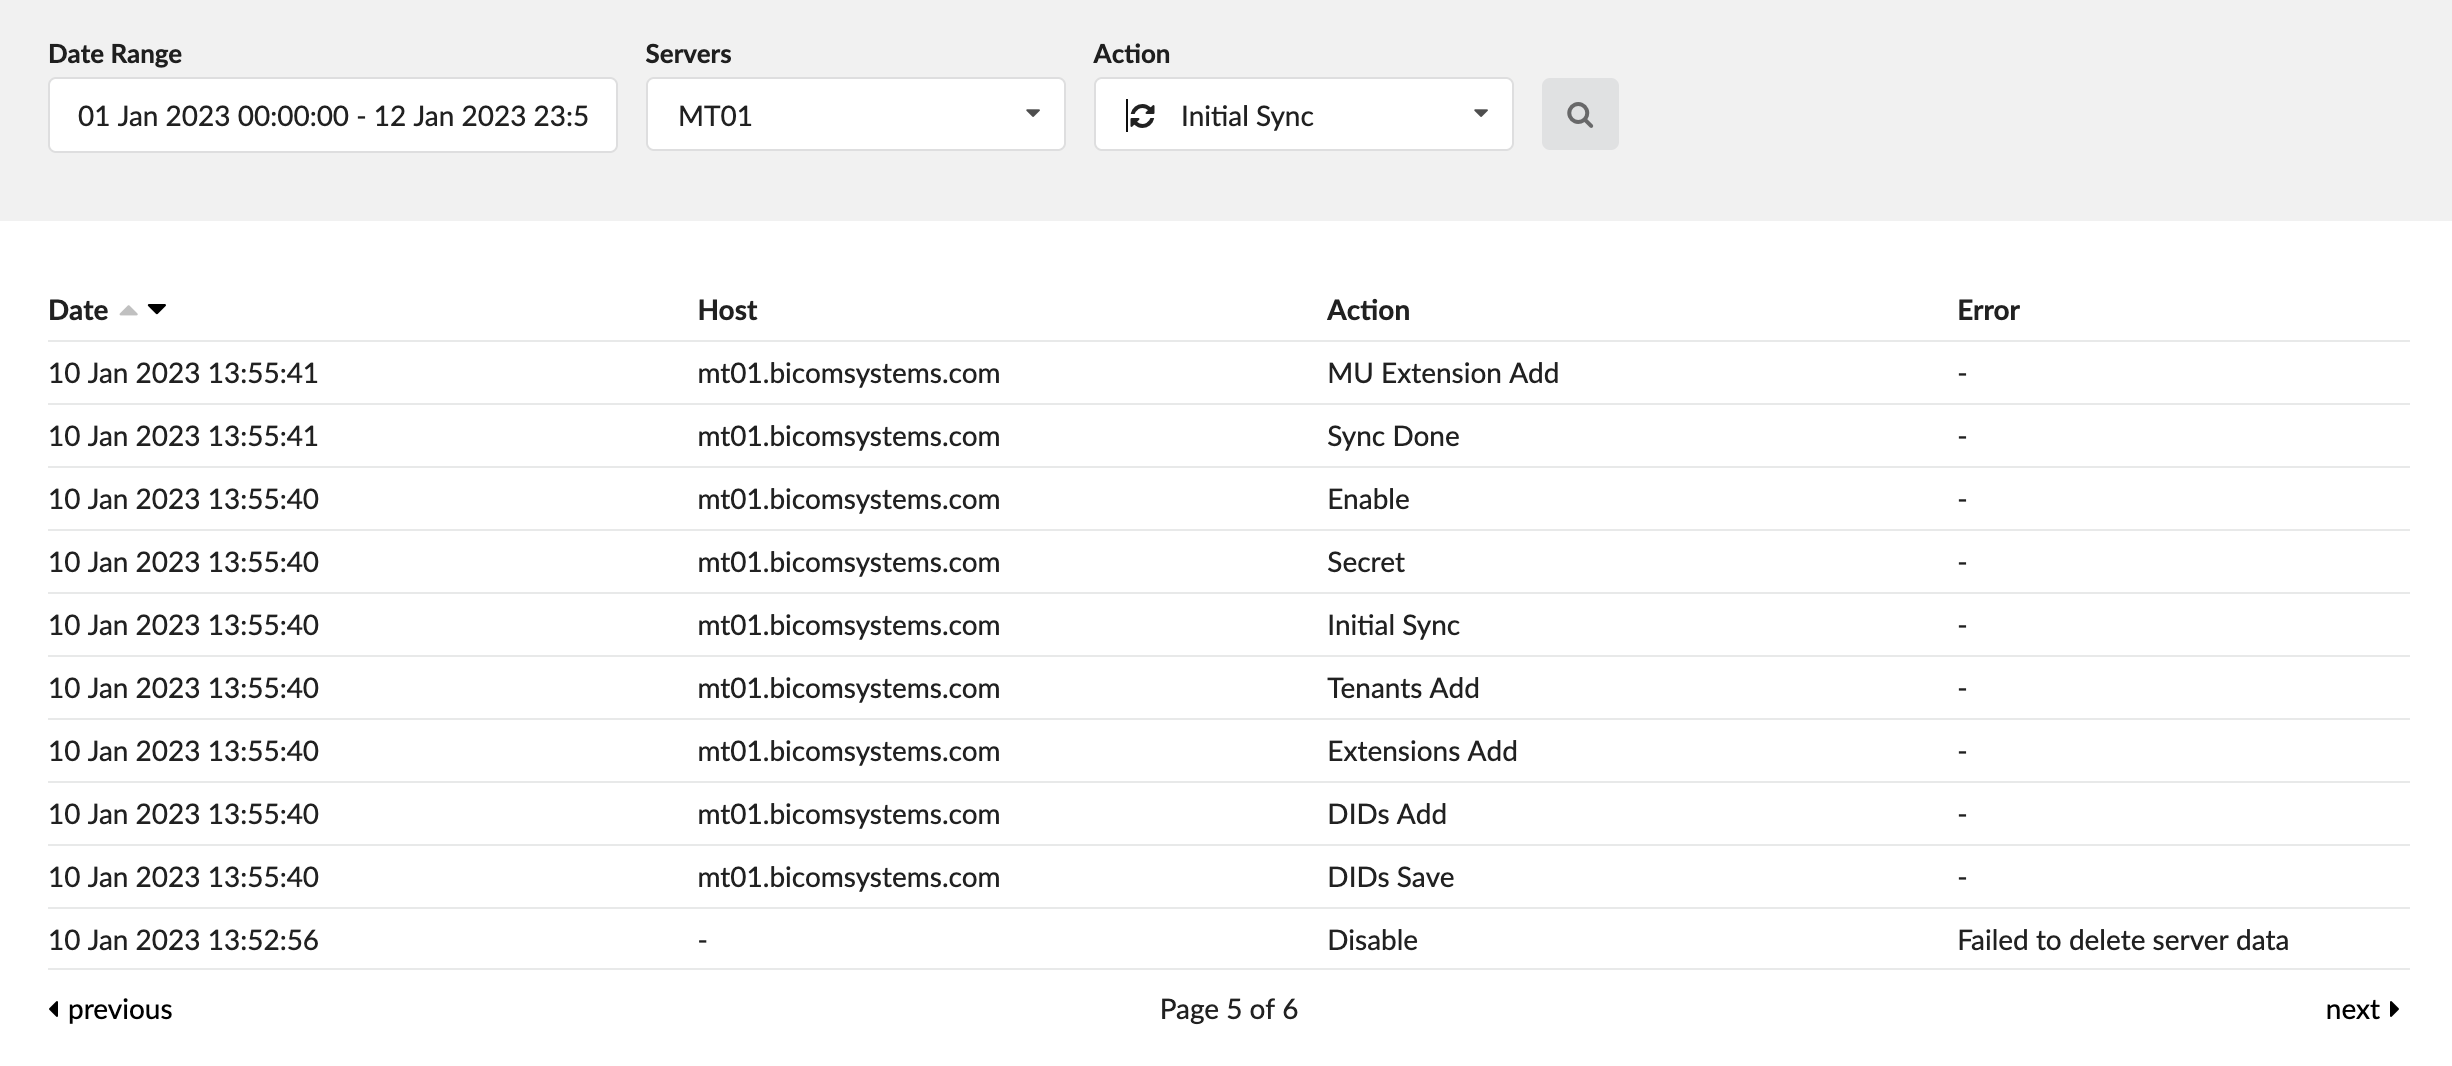Click date in Sync Done row
This screenshot has height=1066, width=2452.
tap(183, 436)
